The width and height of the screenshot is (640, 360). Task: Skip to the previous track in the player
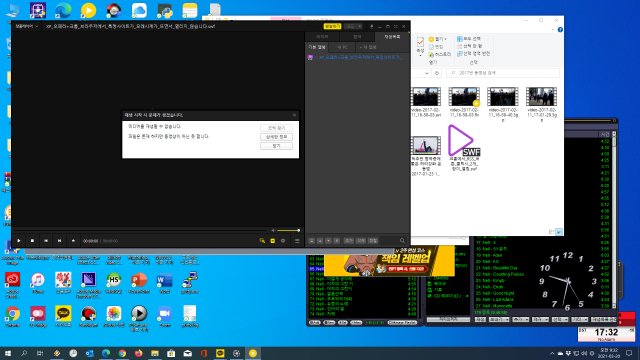[46, 241]
